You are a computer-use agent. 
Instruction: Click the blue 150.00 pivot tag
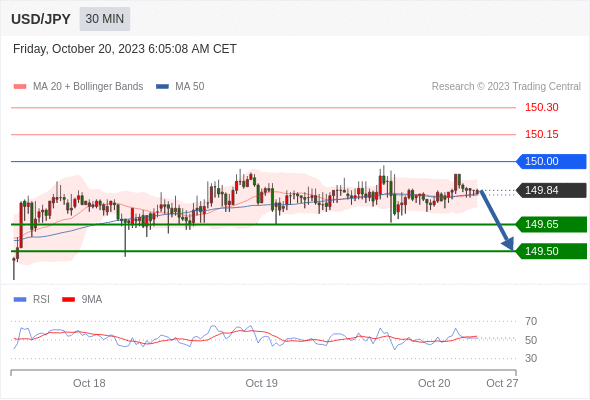pyautogui.click(x=551, y=161)
